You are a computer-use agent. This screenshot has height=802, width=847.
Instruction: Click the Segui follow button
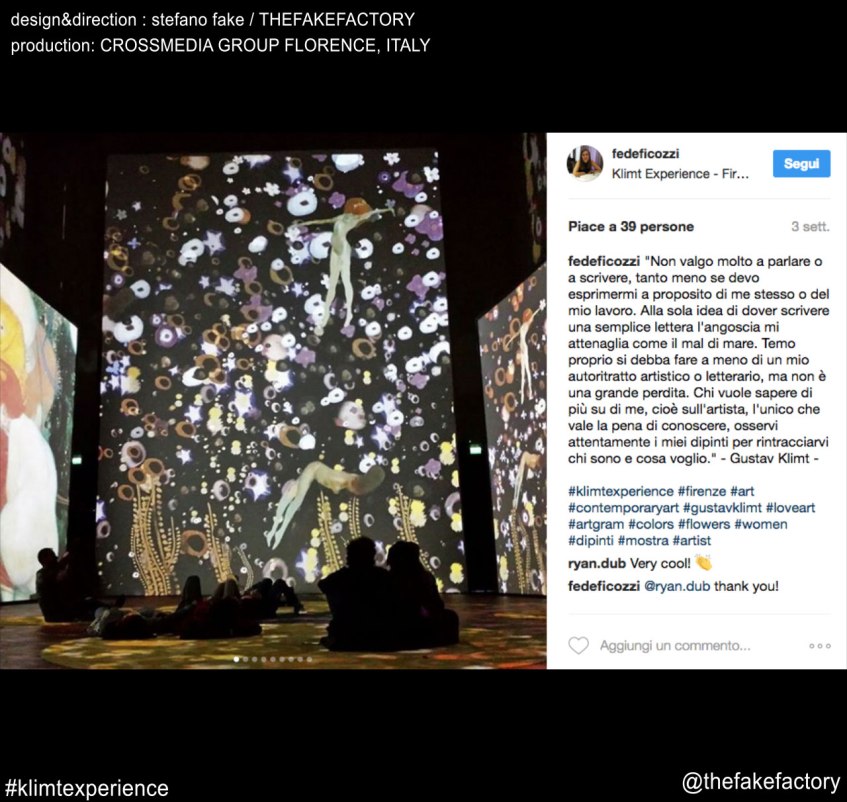click(801, 163)
